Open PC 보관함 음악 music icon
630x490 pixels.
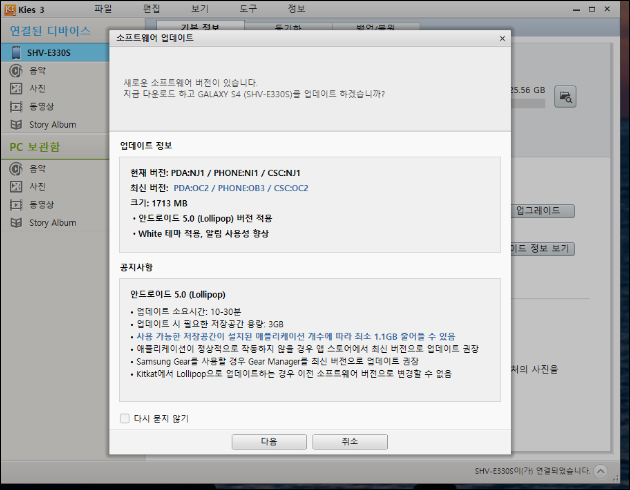click(x=16, y=169)
